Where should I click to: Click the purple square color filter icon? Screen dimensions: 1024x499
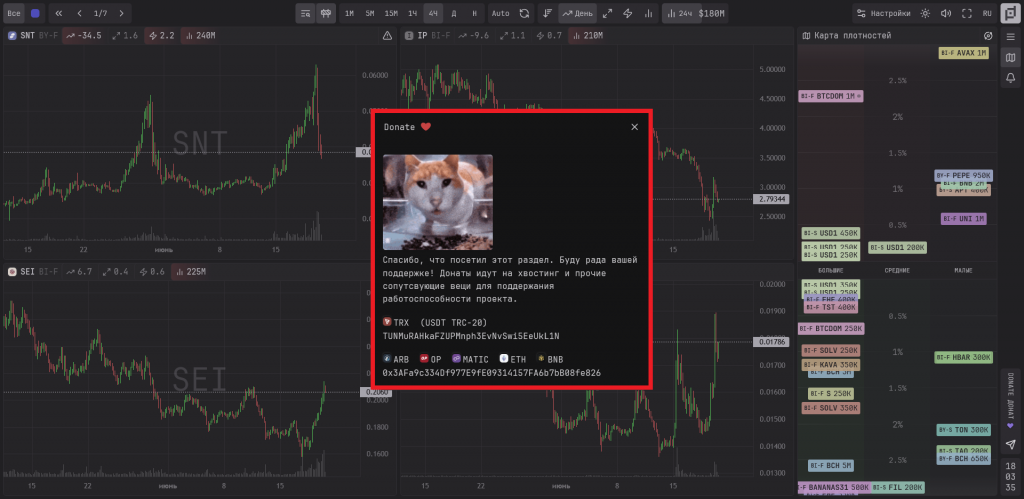click(35, 13)
